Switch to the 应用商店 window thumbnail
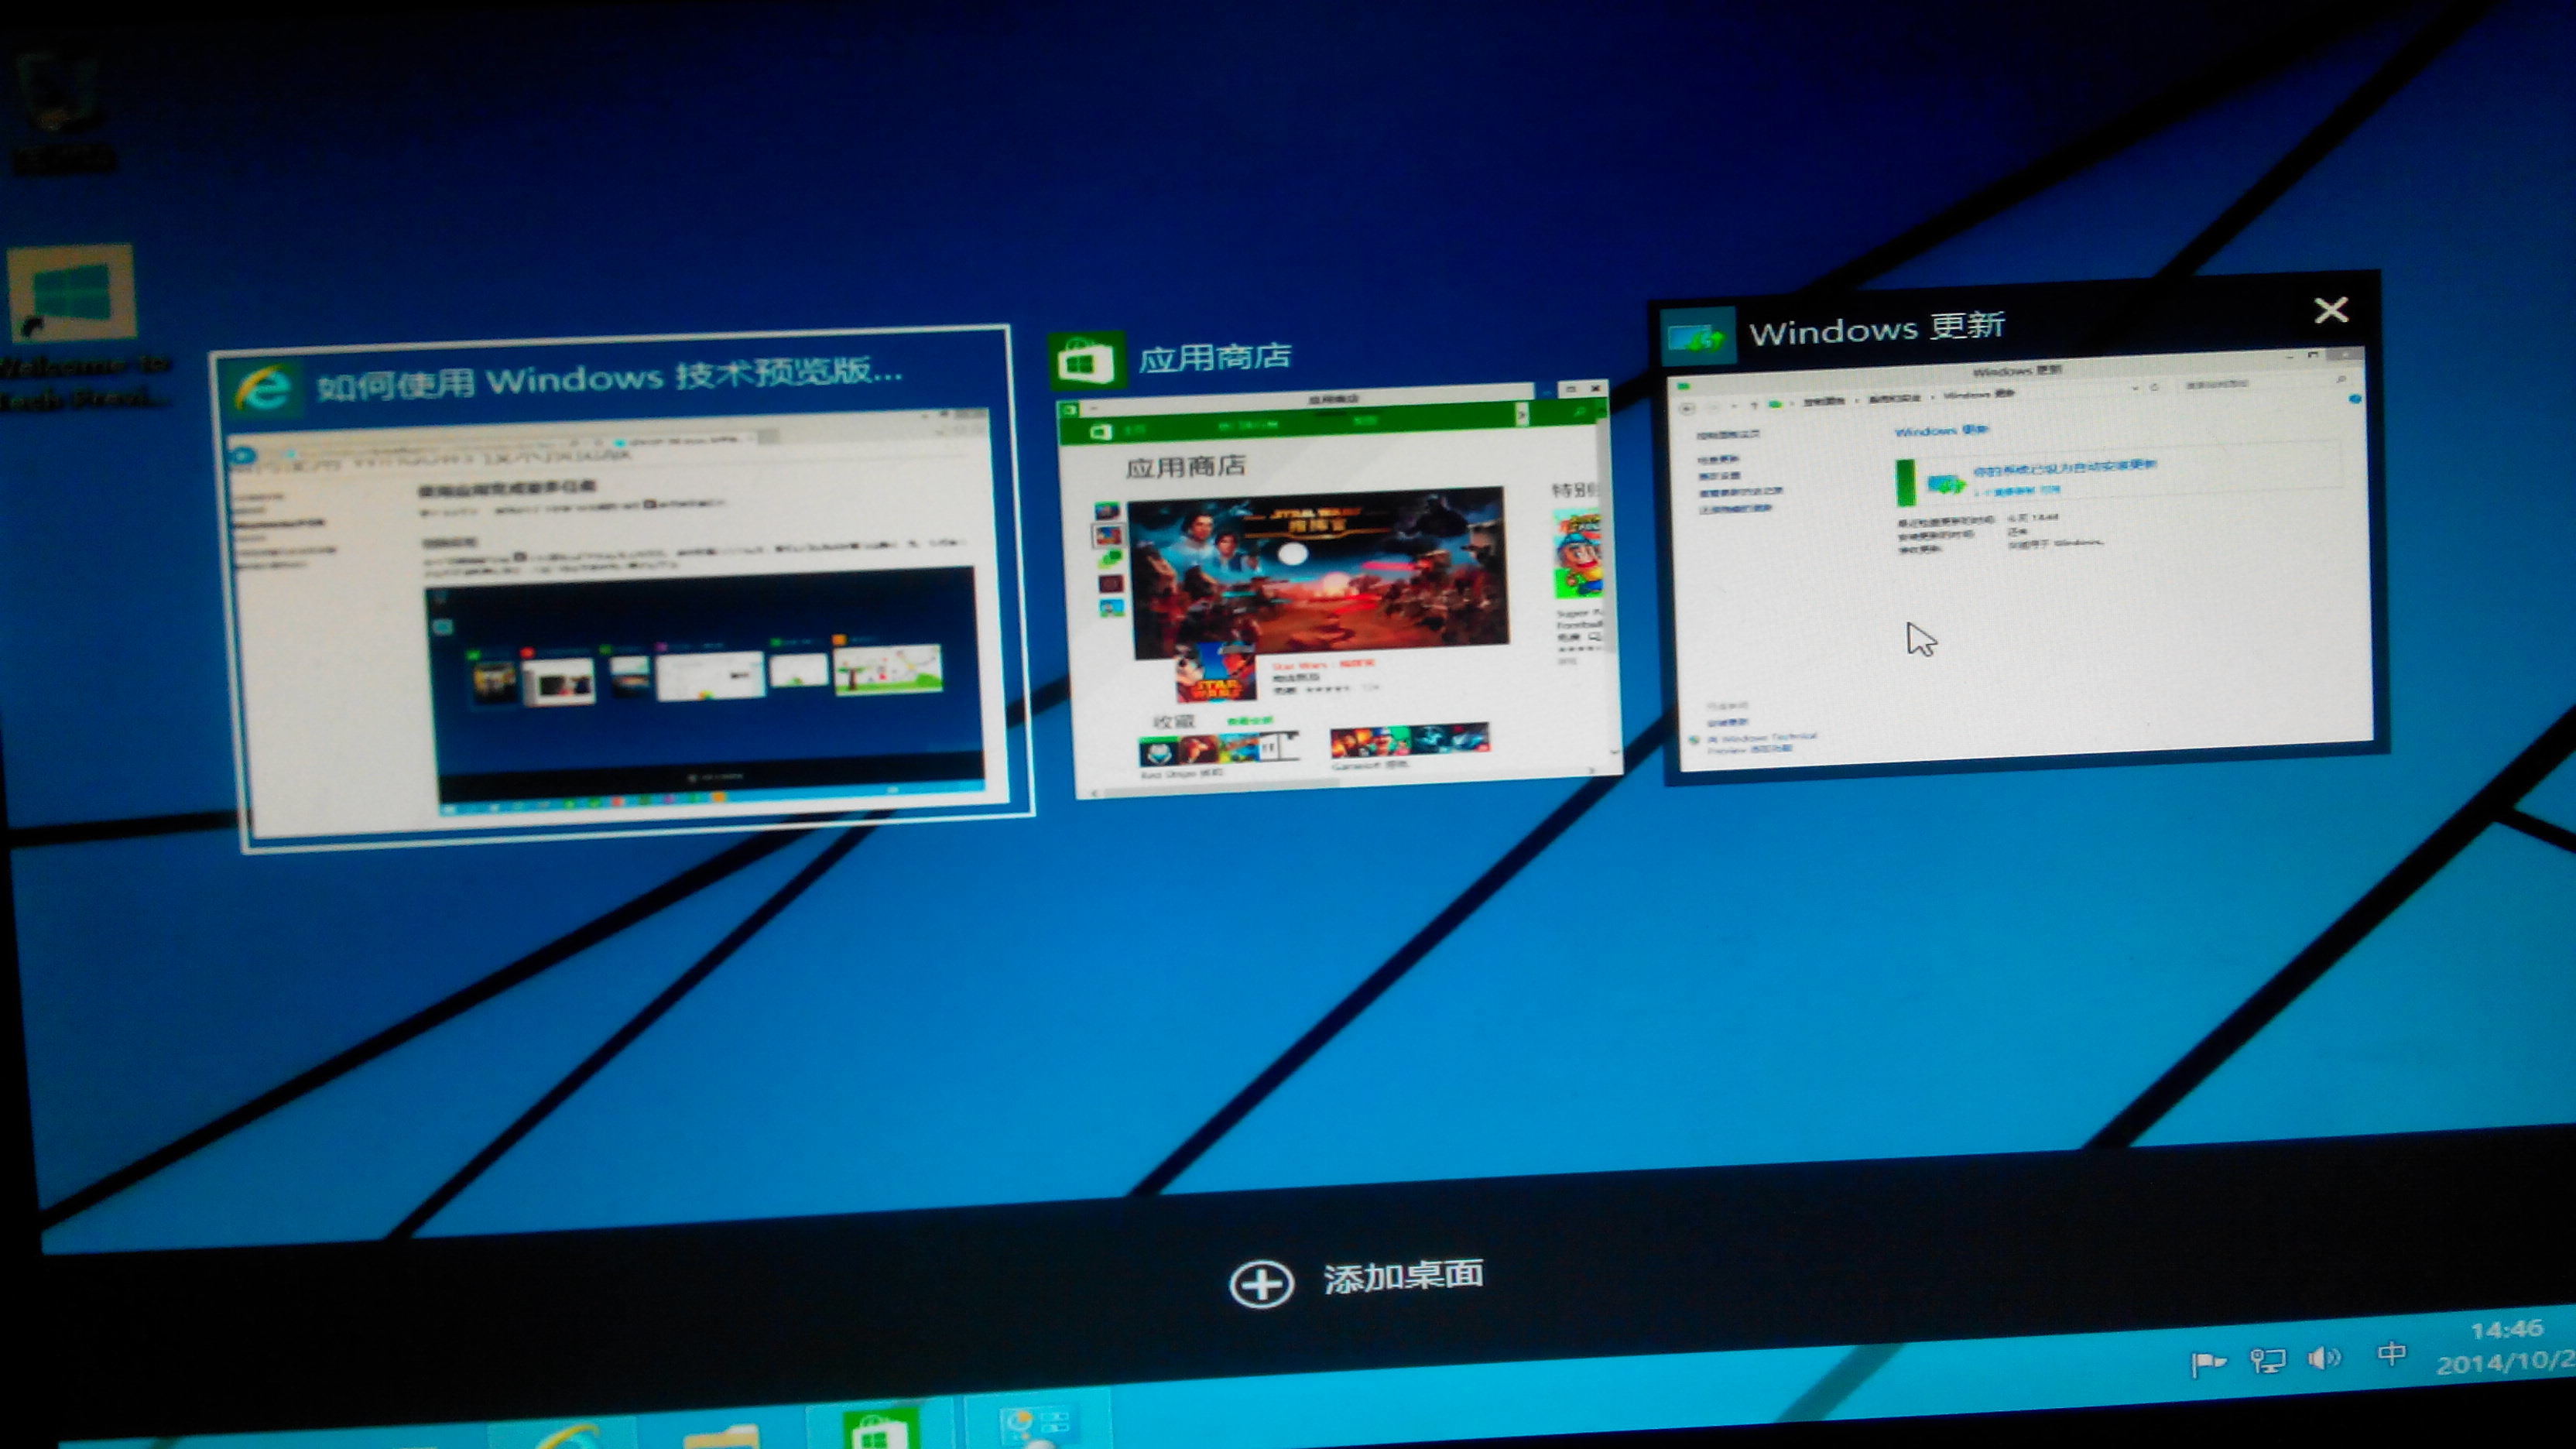The height and width of the screenshot is (1449, 2576). click(1340, 590)
